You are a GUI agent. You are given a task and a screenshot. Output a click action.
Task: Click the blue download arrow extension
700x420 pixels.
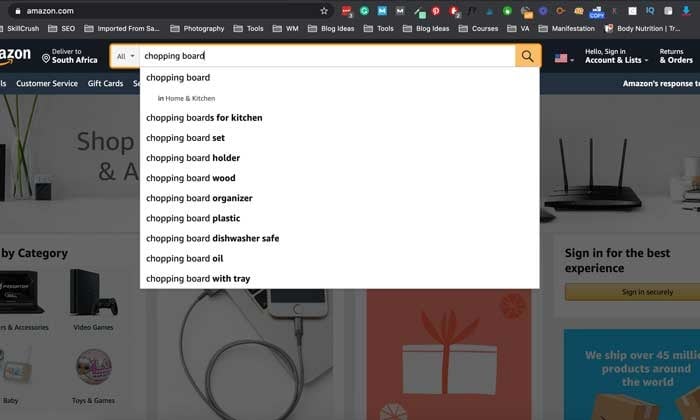[686, 11]
